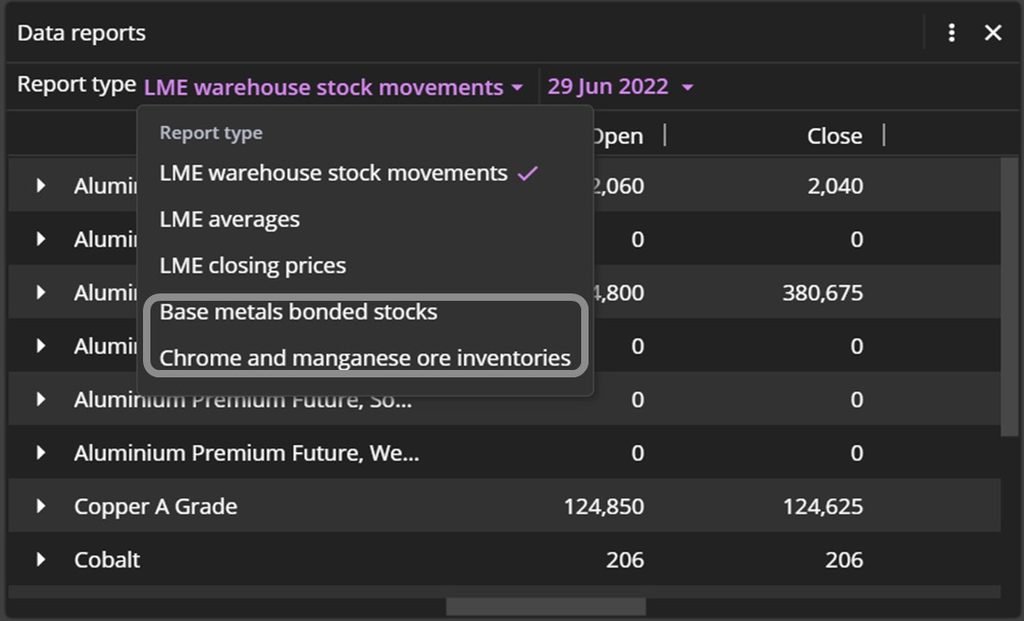Image resolution: width=1024 pixels, height=621 pixels.
Task: Sort by the Close column header
Action: click(835, 136)
